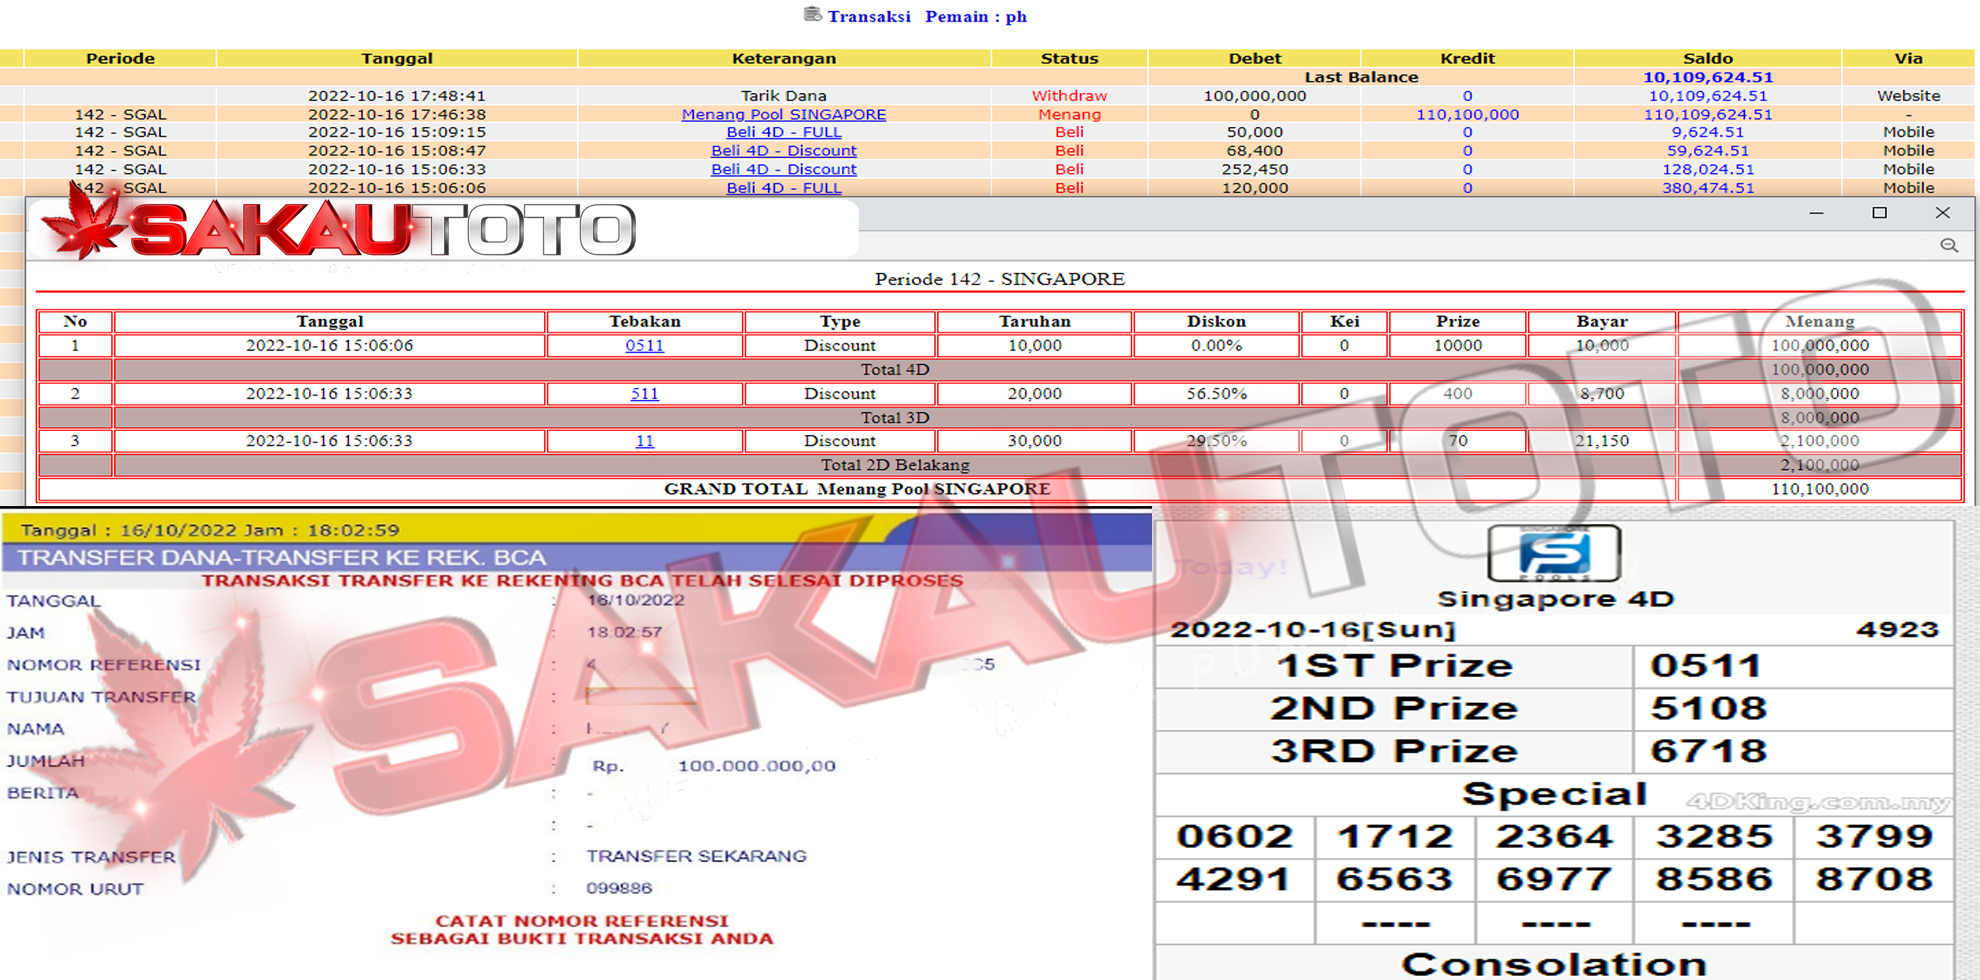Click the Saldo value 380,474.51
This screenshot has height=980, width=1980.
1707,188
